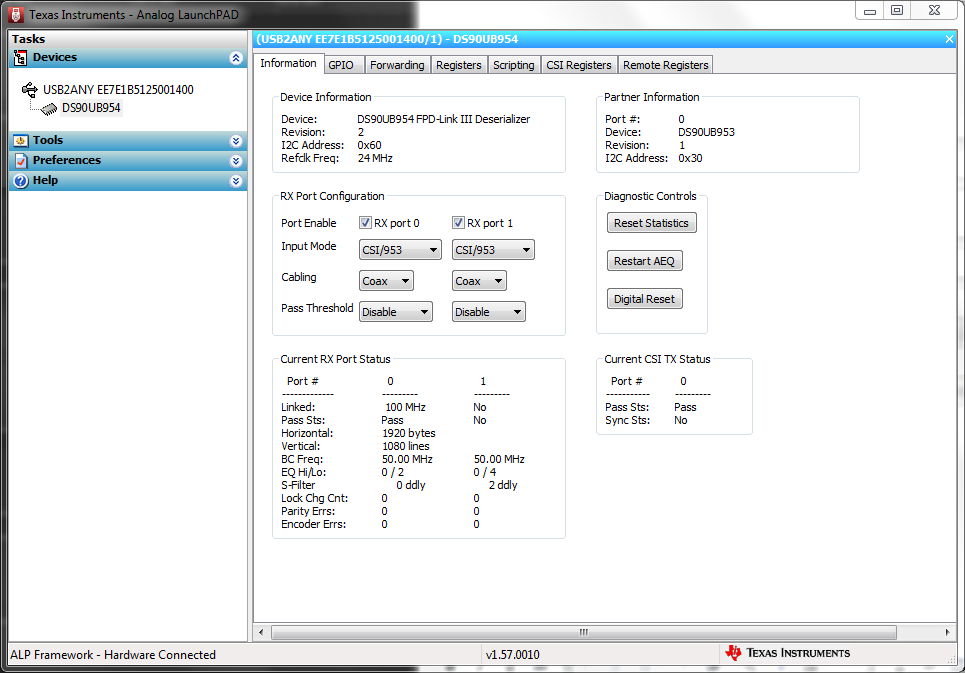The image size is (965, 673).
Task: Collapse the Devices section
Action: point(236,58)
